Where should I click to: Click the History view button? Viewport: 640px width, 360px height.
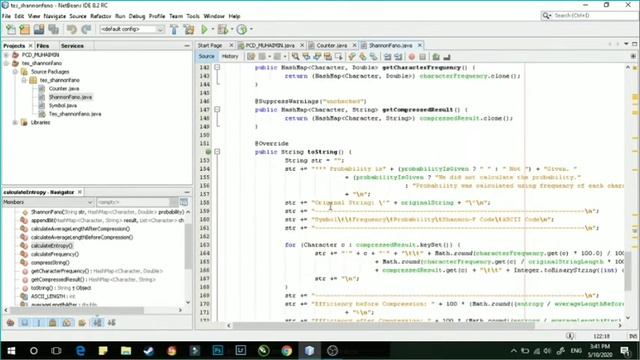[x=230, y=56]
